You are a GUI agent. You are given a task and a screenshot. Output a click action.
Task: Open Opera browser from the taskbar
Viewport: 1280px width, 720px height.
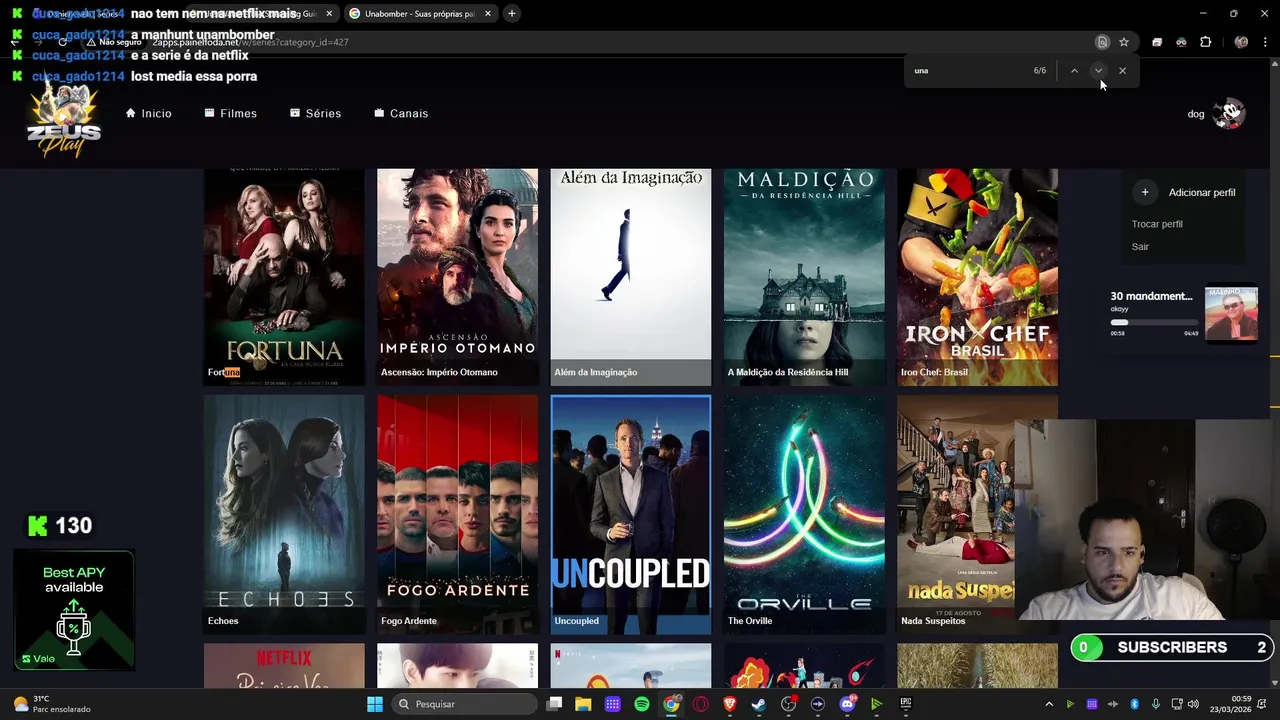pos(701,704)
